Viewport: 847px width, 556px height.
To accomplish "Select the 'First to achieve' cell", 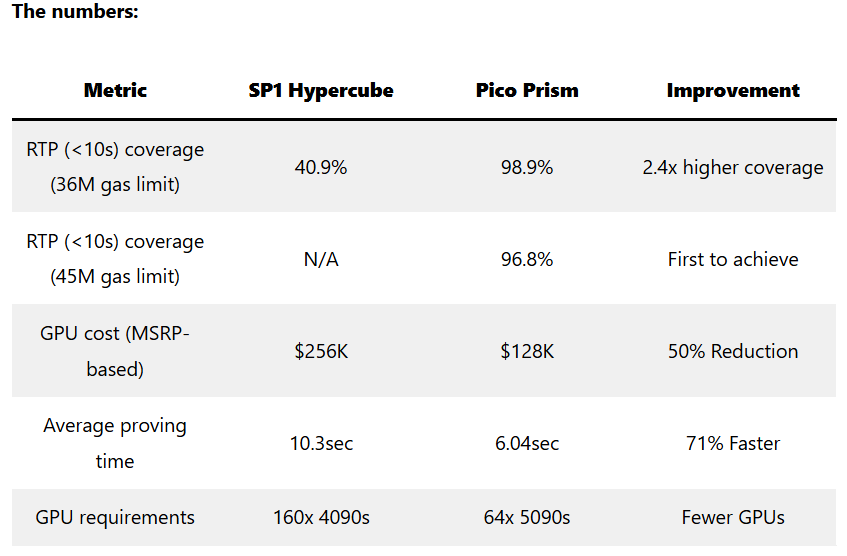I will pyautogui.click(x=733, y=259).
